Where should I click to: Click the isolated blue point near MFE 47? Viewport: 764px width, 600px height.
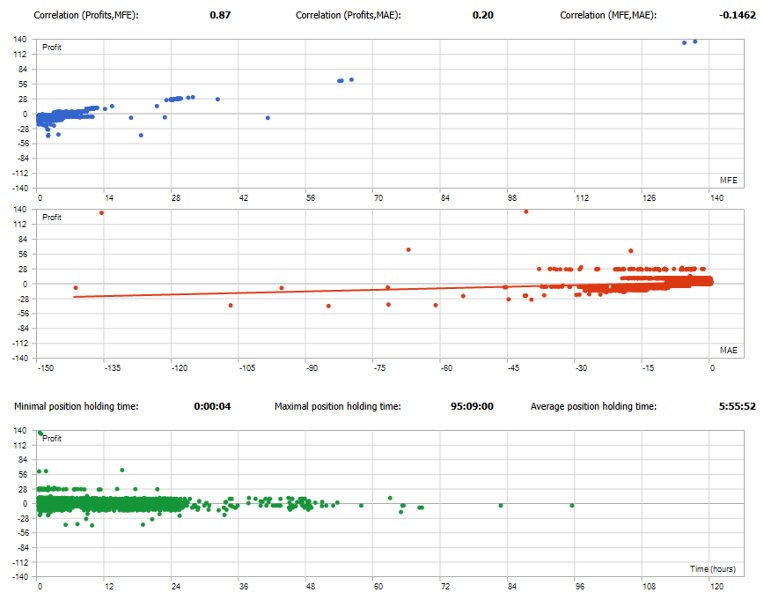tap(267, 118)
